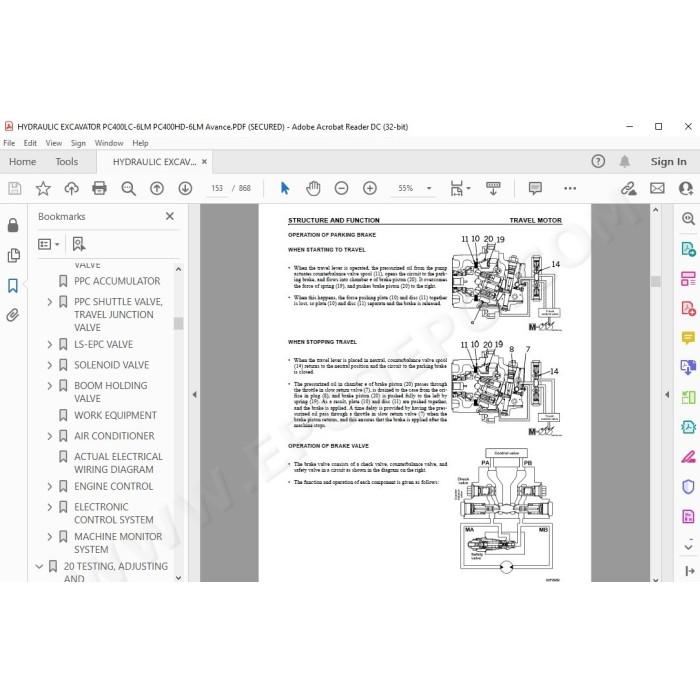Click the page number field
The width and height of the screenshot is (700, 700).
click(217, 188)
